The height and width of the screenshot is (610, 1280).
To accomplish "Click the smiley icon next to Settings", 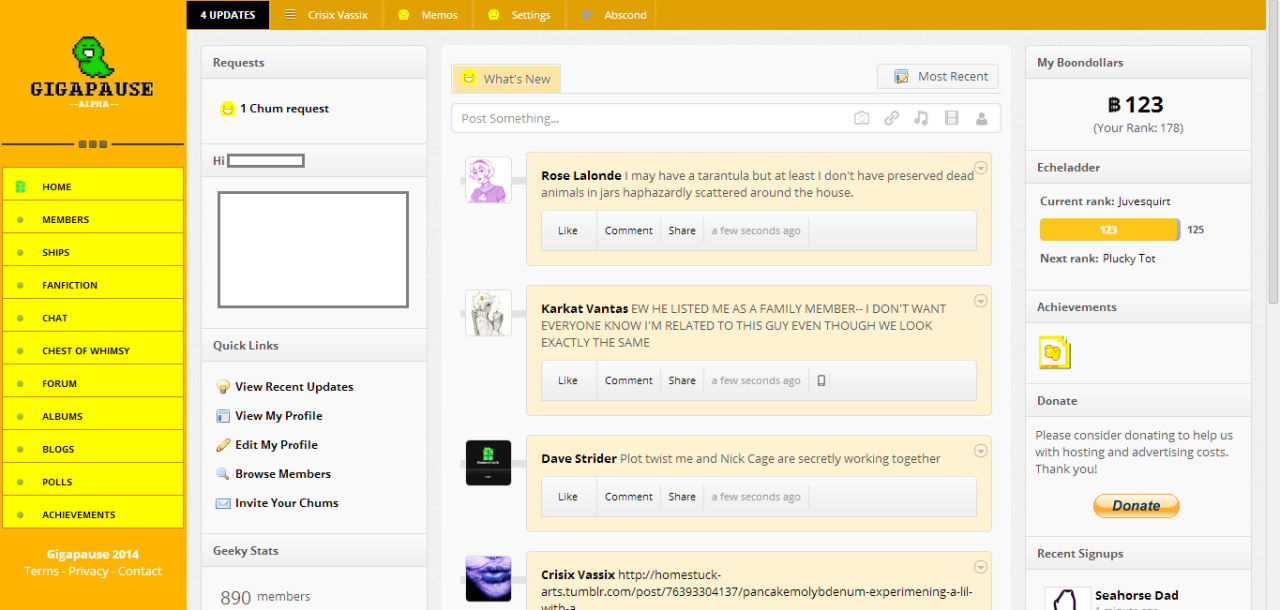I will (494, 15).
